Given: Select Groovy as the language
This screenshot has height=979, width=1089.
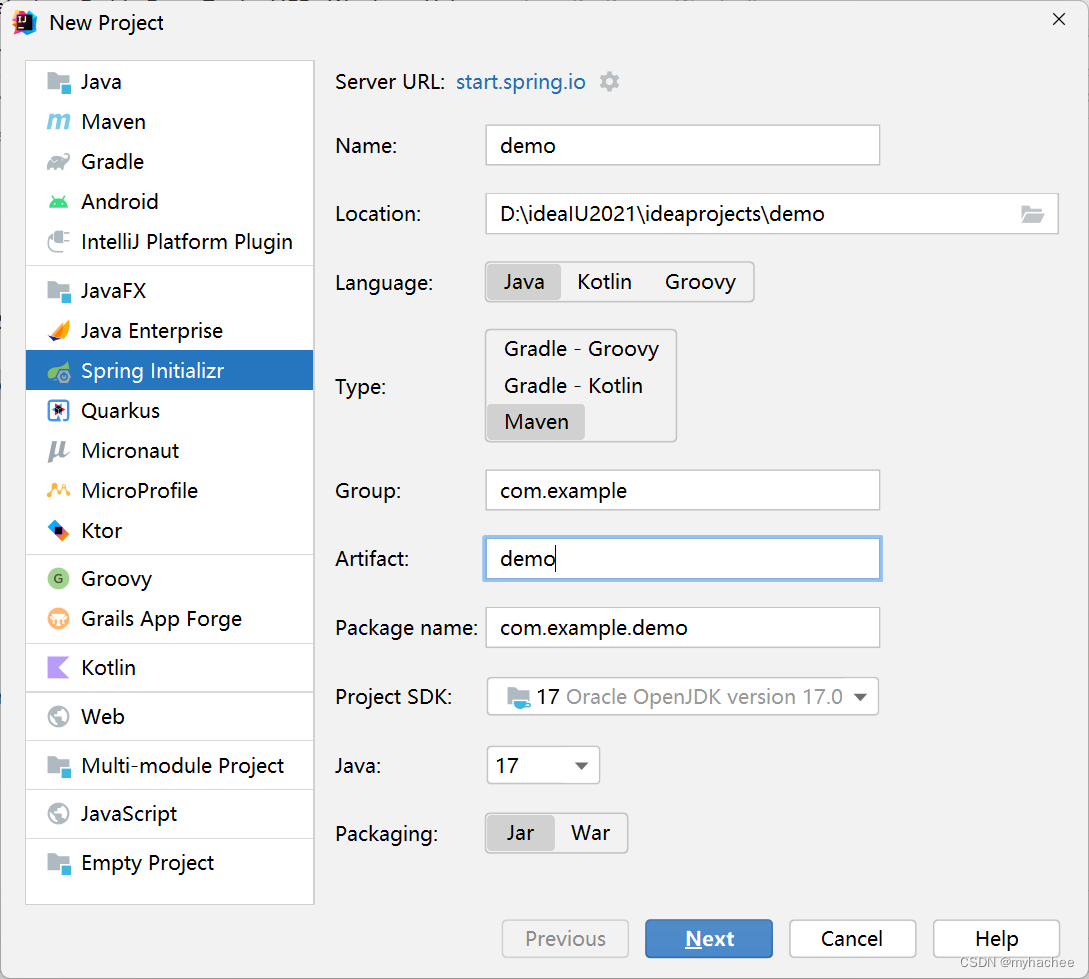Looking at the screenshot, I should click(700, 282).
